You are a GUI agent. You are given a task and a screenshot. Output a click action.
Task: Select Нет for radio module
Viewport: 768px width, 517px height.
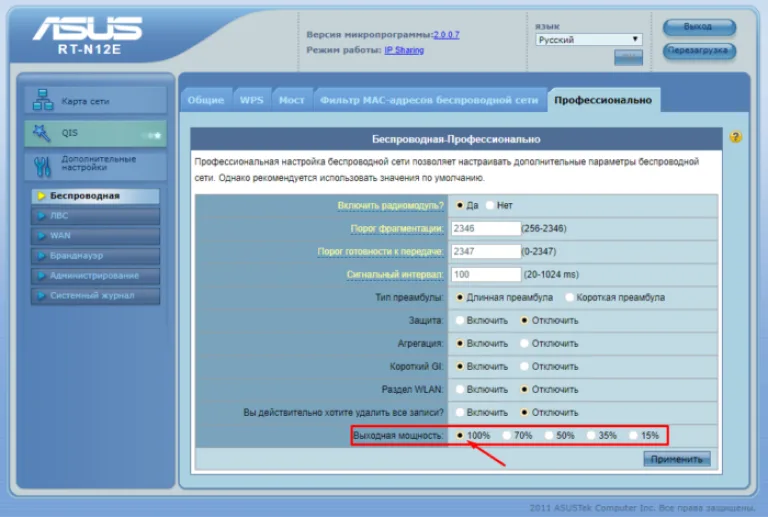[x=490, y=206]
